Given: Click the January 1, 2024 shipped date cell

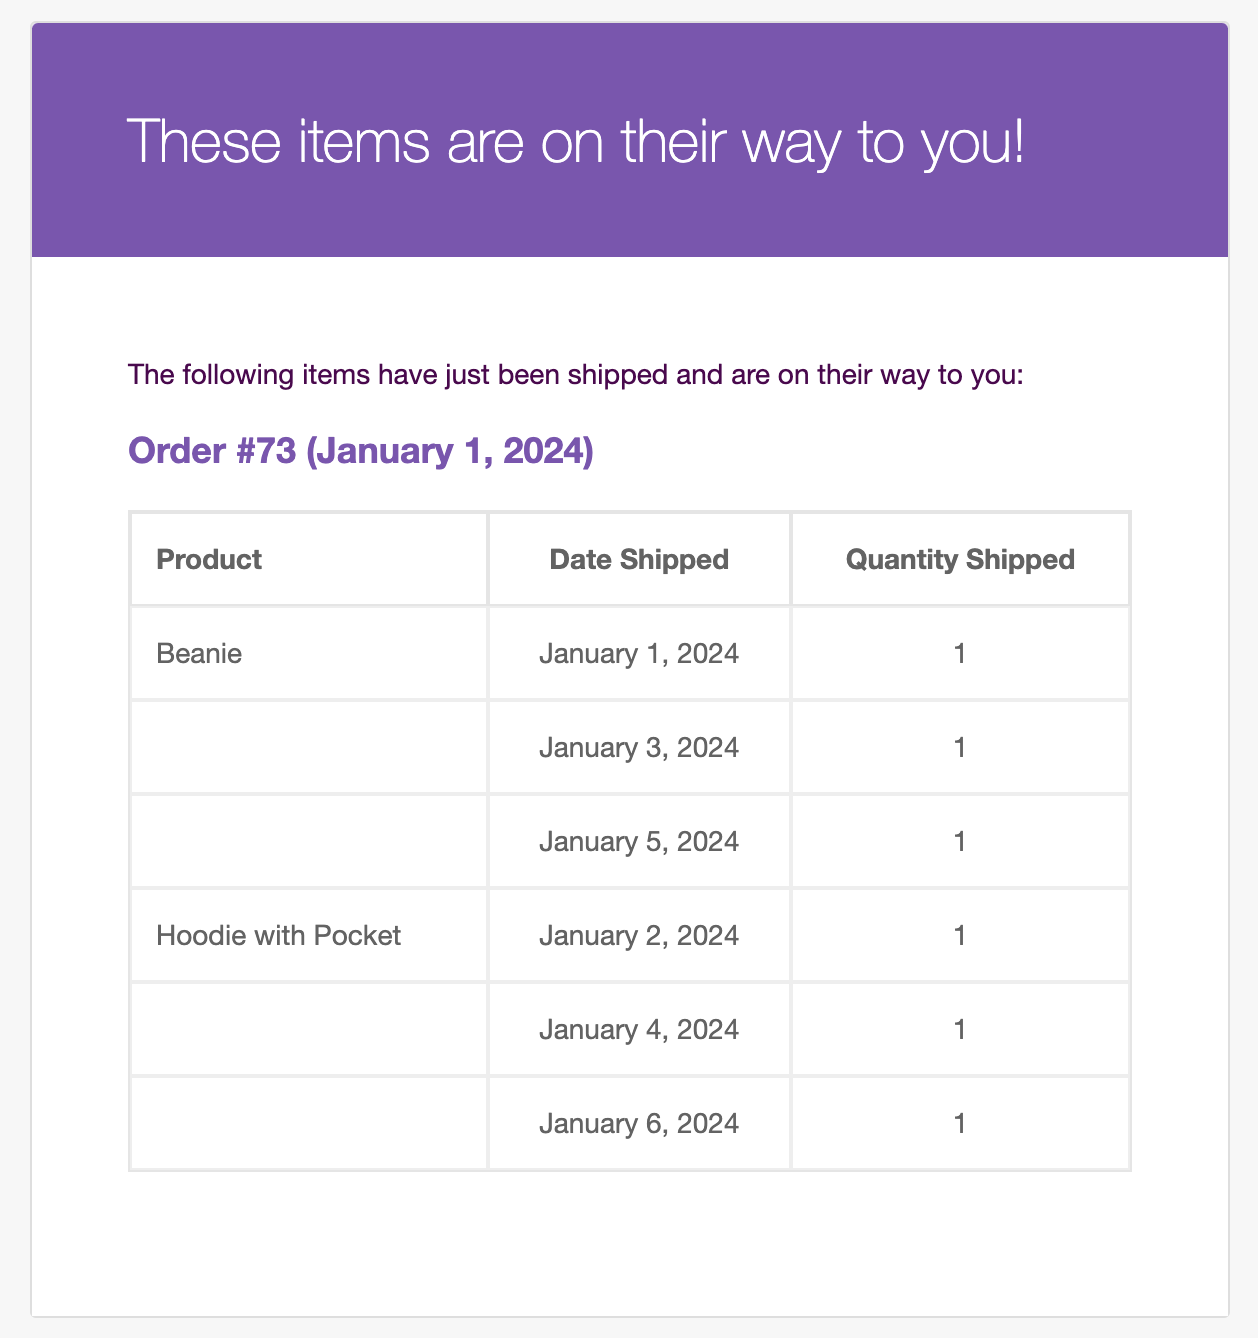Looking at the screenshot, I should tap(639, 654).
